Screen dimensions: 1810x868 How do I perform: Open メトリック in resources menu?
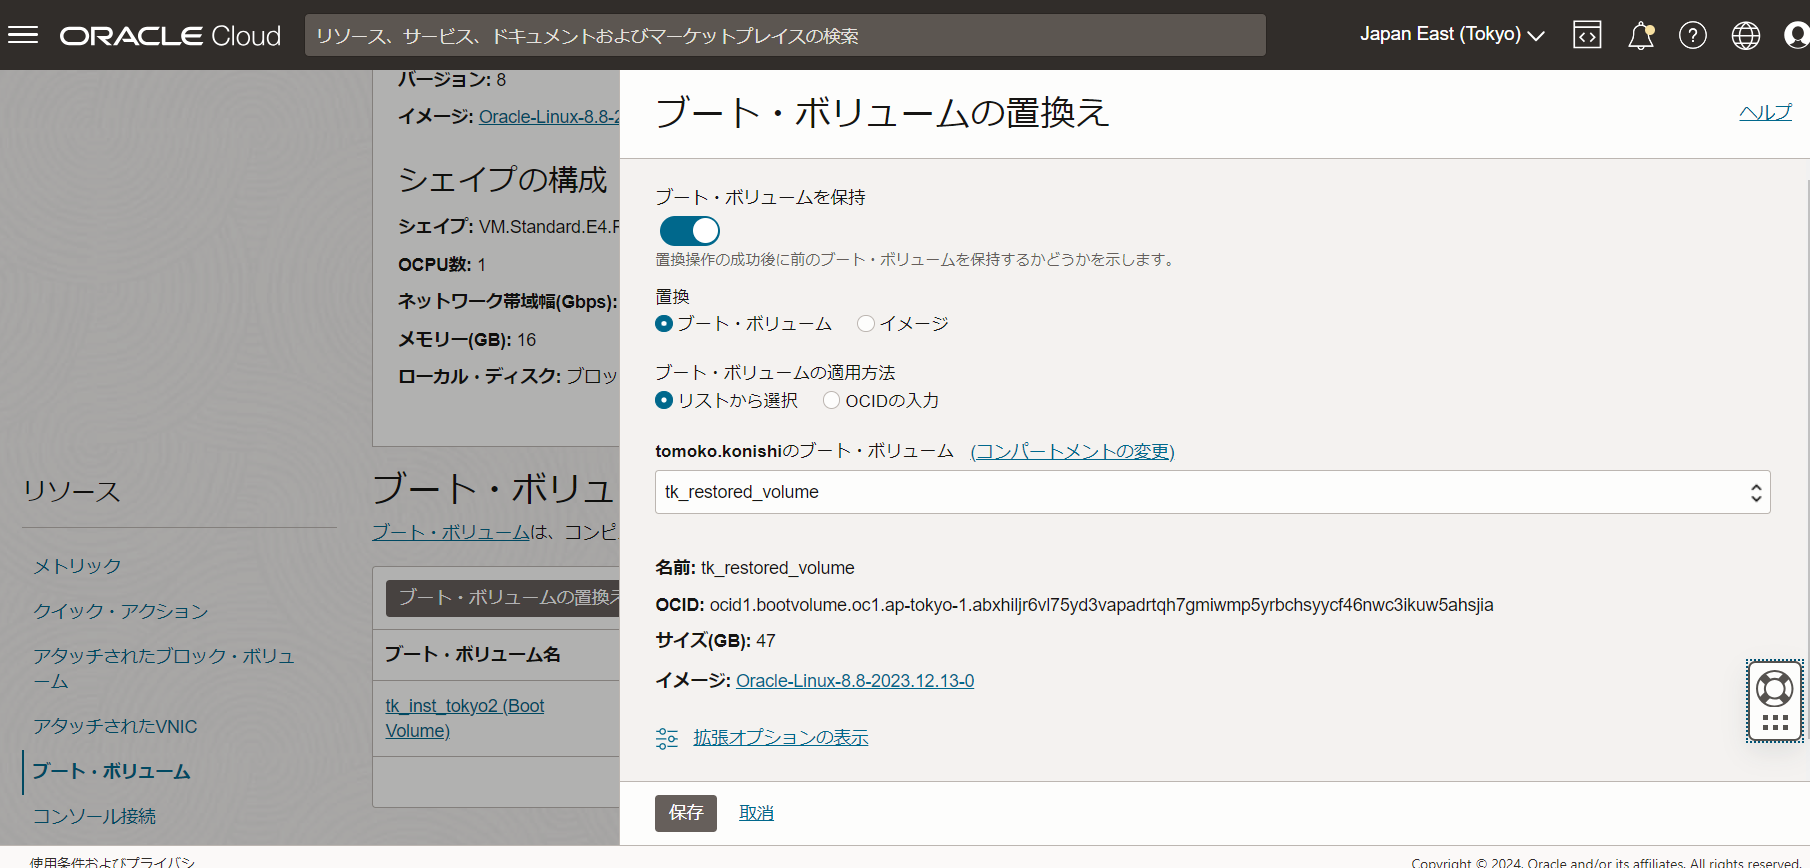[x=77, y=566]
